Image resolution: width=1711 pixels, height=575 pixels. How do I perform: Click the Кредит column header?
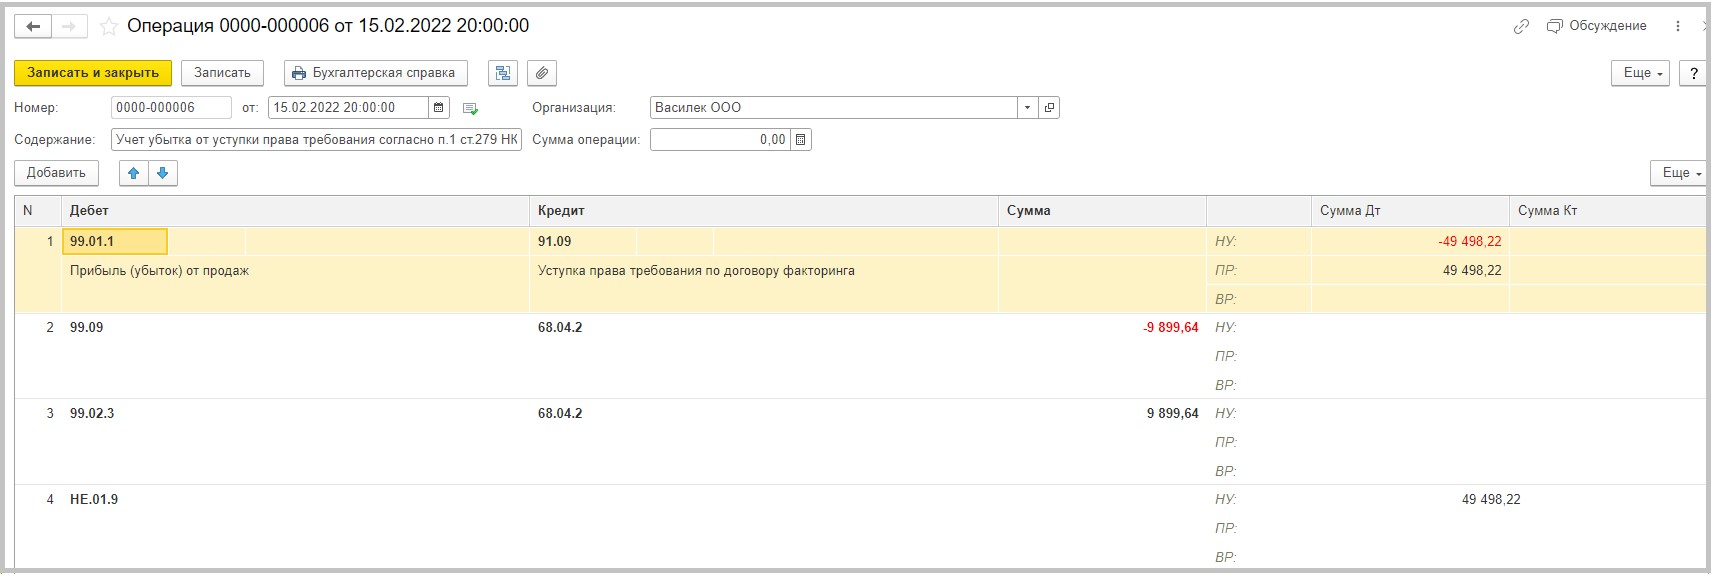tap(763, 211)
